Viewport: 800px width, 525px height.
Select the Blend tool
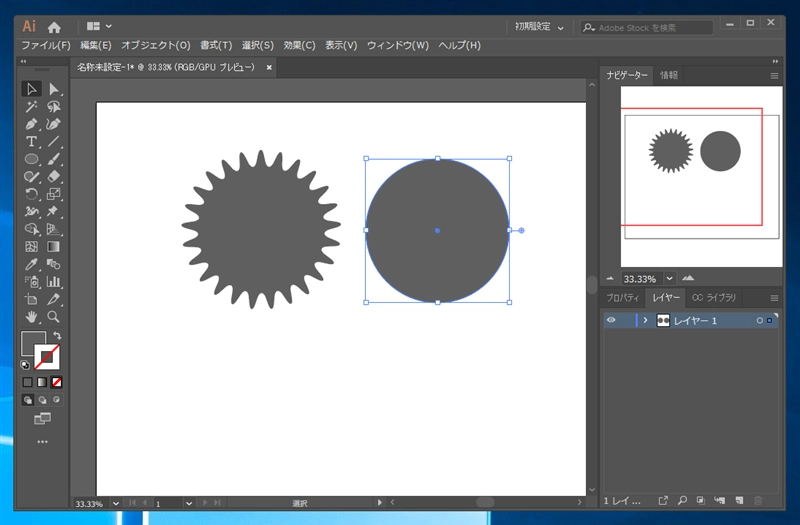tap(54, 264)
